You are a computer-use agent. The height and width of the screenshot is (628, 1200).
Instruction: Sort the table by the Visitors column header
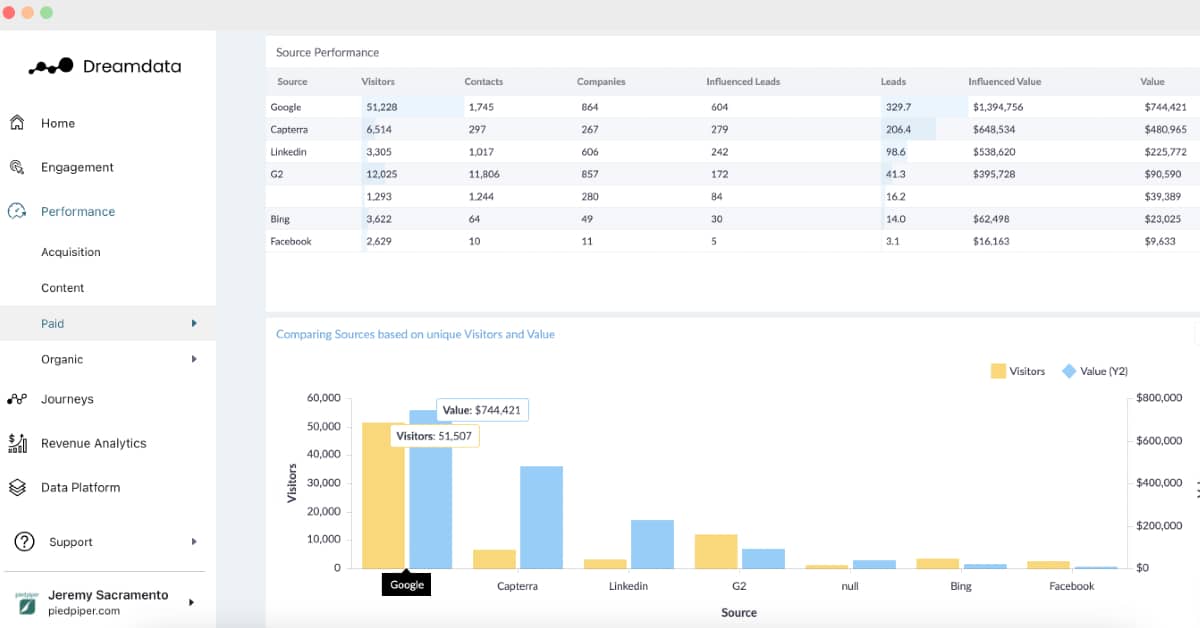pos(378,82)
